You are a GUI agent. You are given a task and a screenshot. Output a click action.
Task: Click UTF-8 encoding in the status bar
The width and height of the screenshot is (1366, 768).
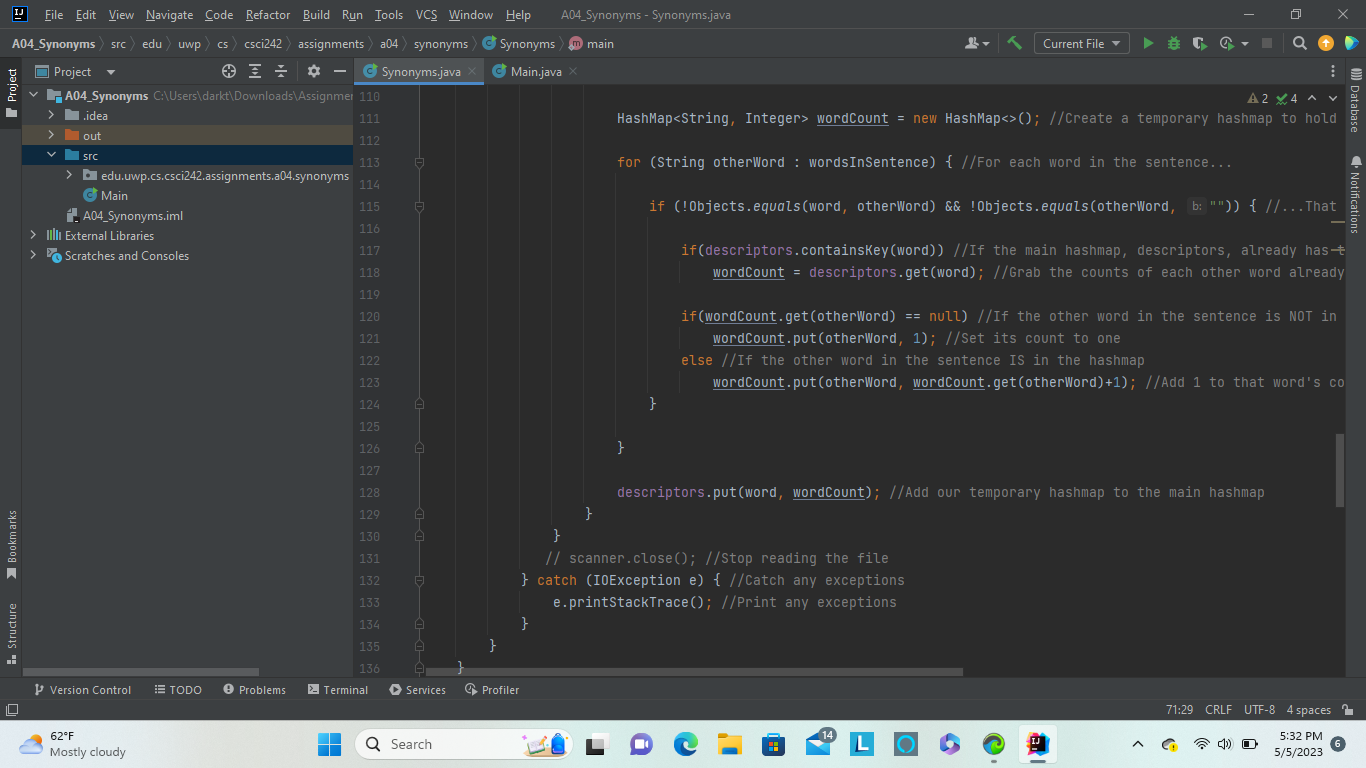coord(1258,709)
